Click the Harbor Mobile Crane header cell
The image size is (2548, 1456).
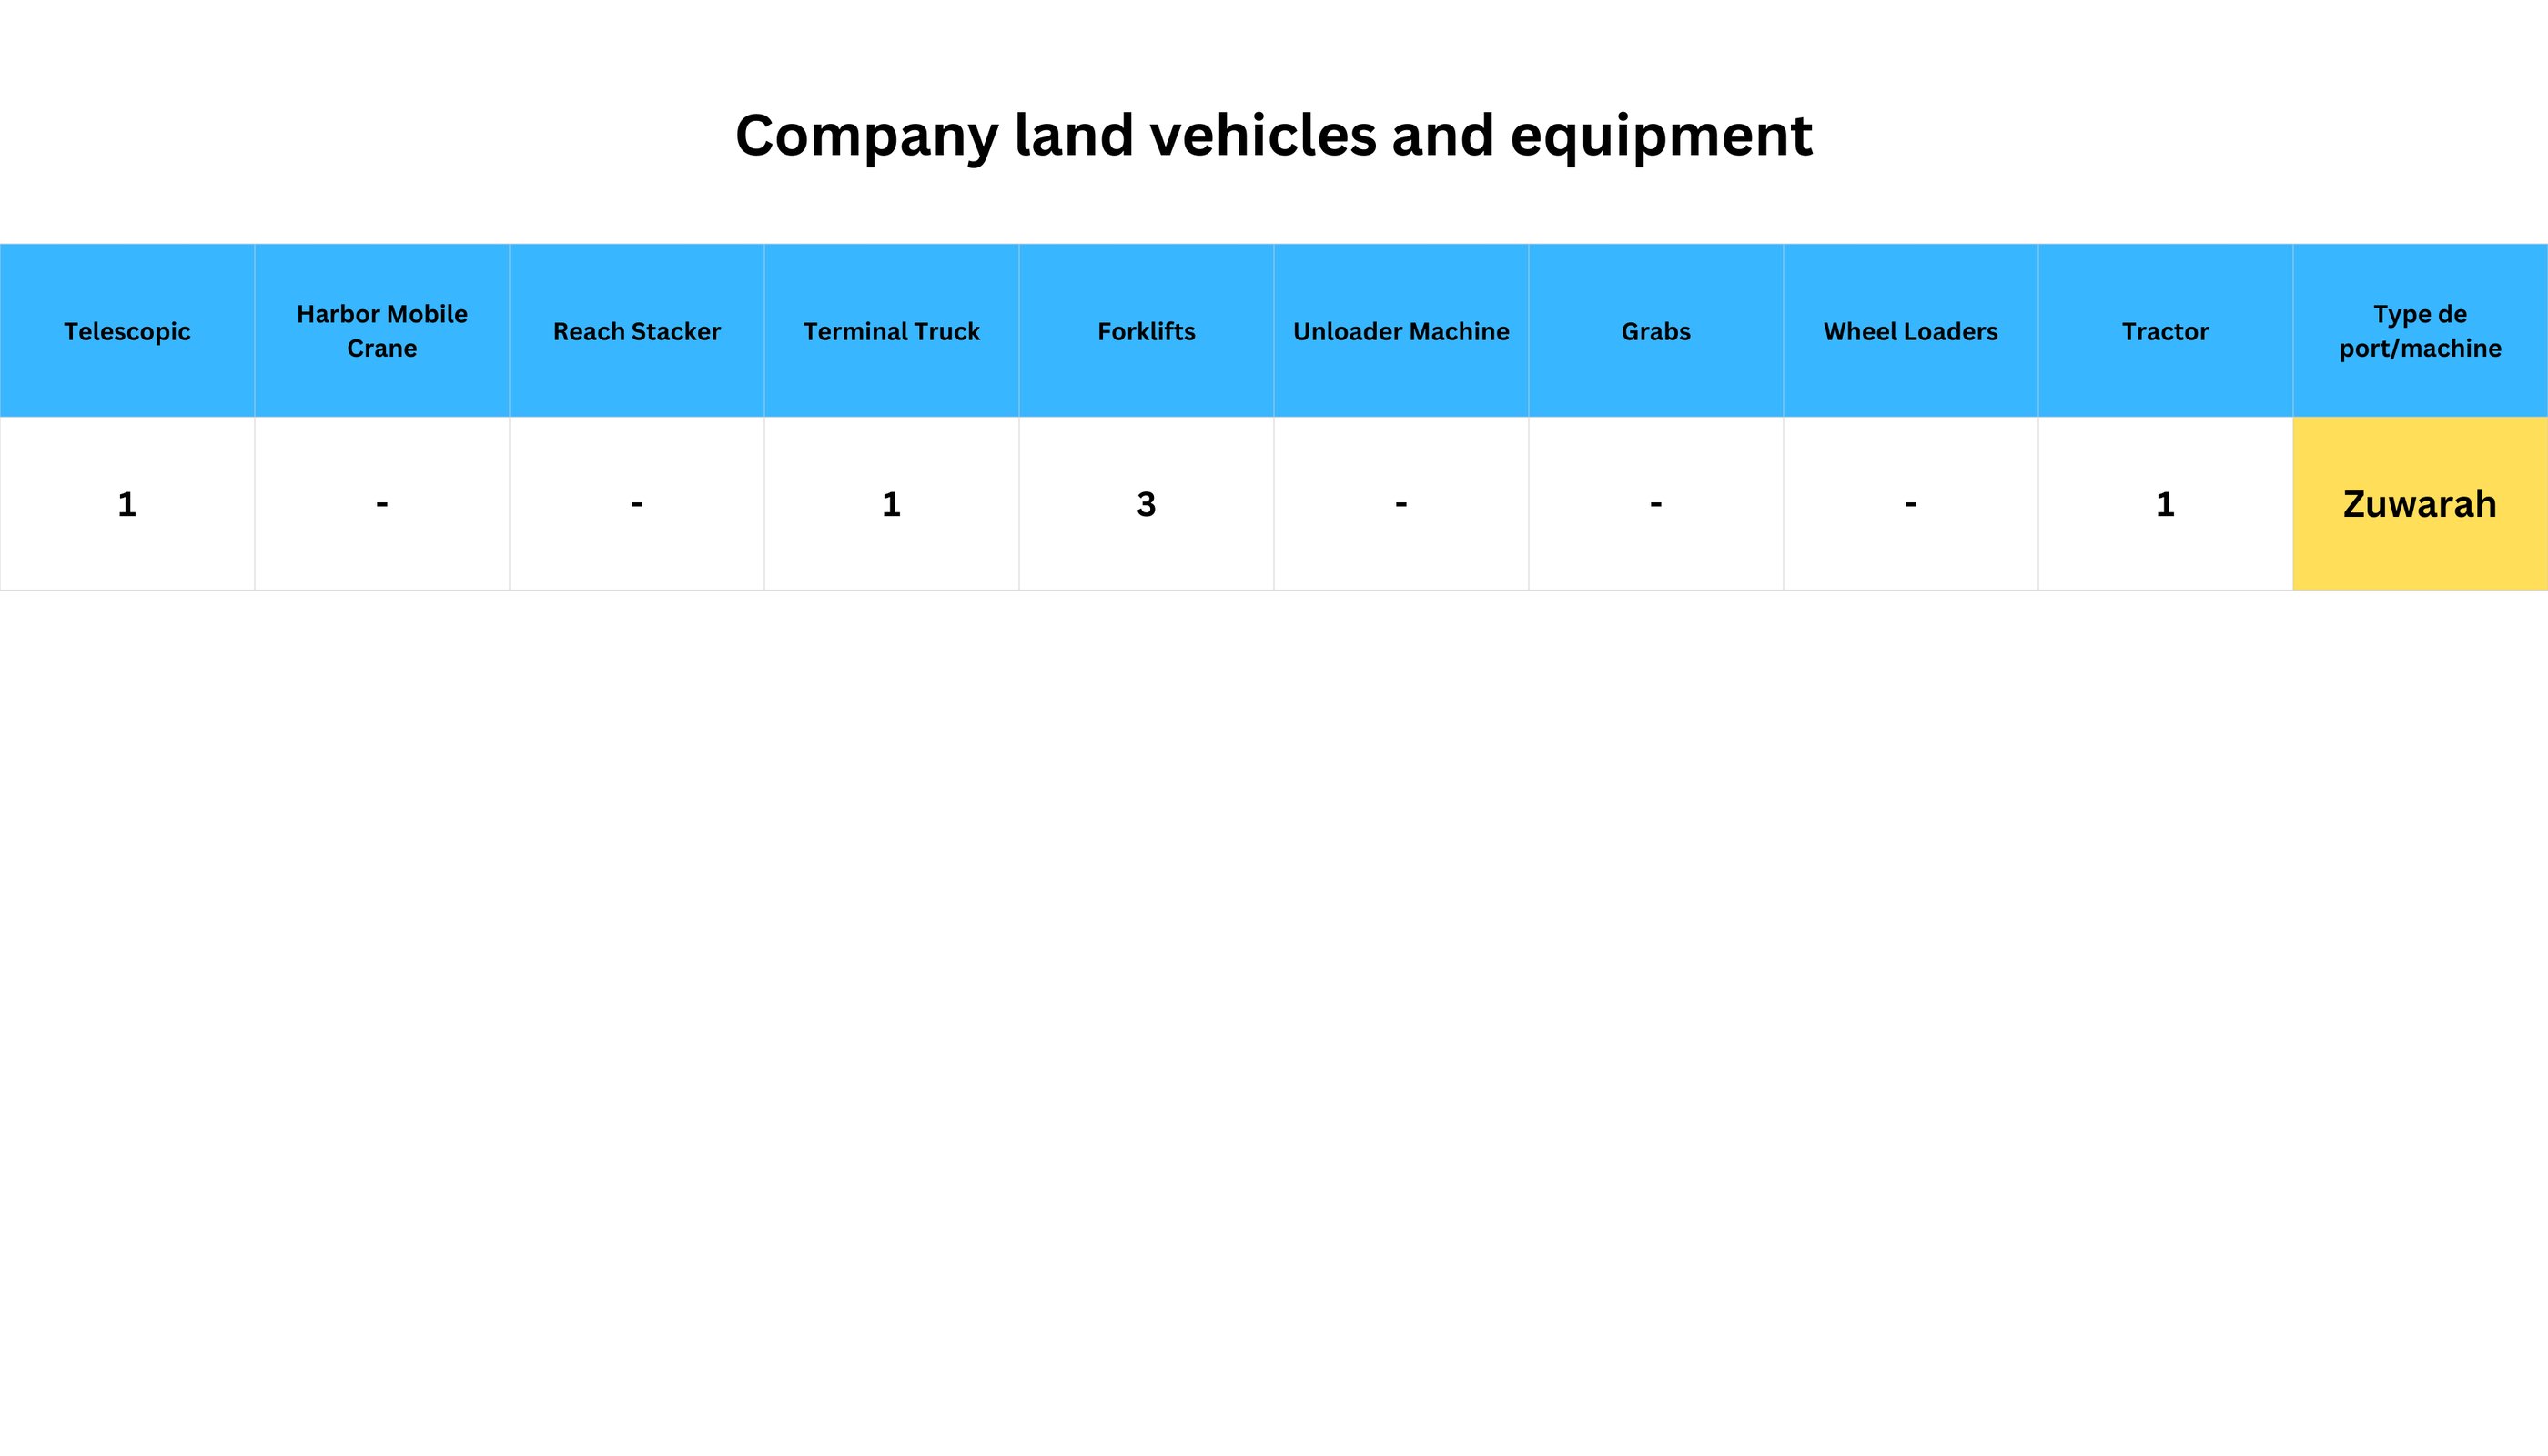click(x=382, y=331)
